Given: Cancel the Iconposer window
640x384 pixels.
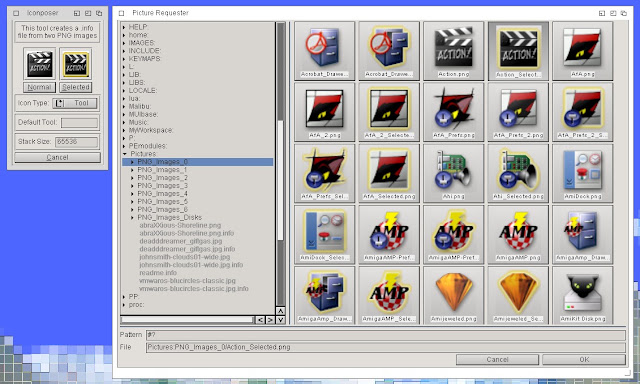Looking at the screenshot, I should (58, 157).
